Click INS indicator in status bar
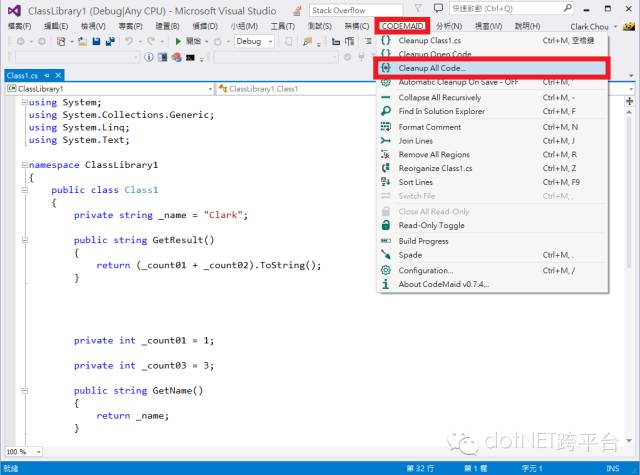Screen dimensions: 640x475 613,468
